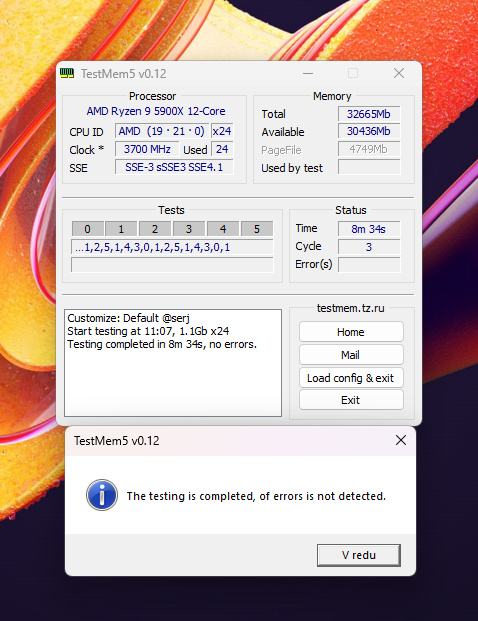
Task: Click the testmem.tz.ru group label
Action: 351,308
